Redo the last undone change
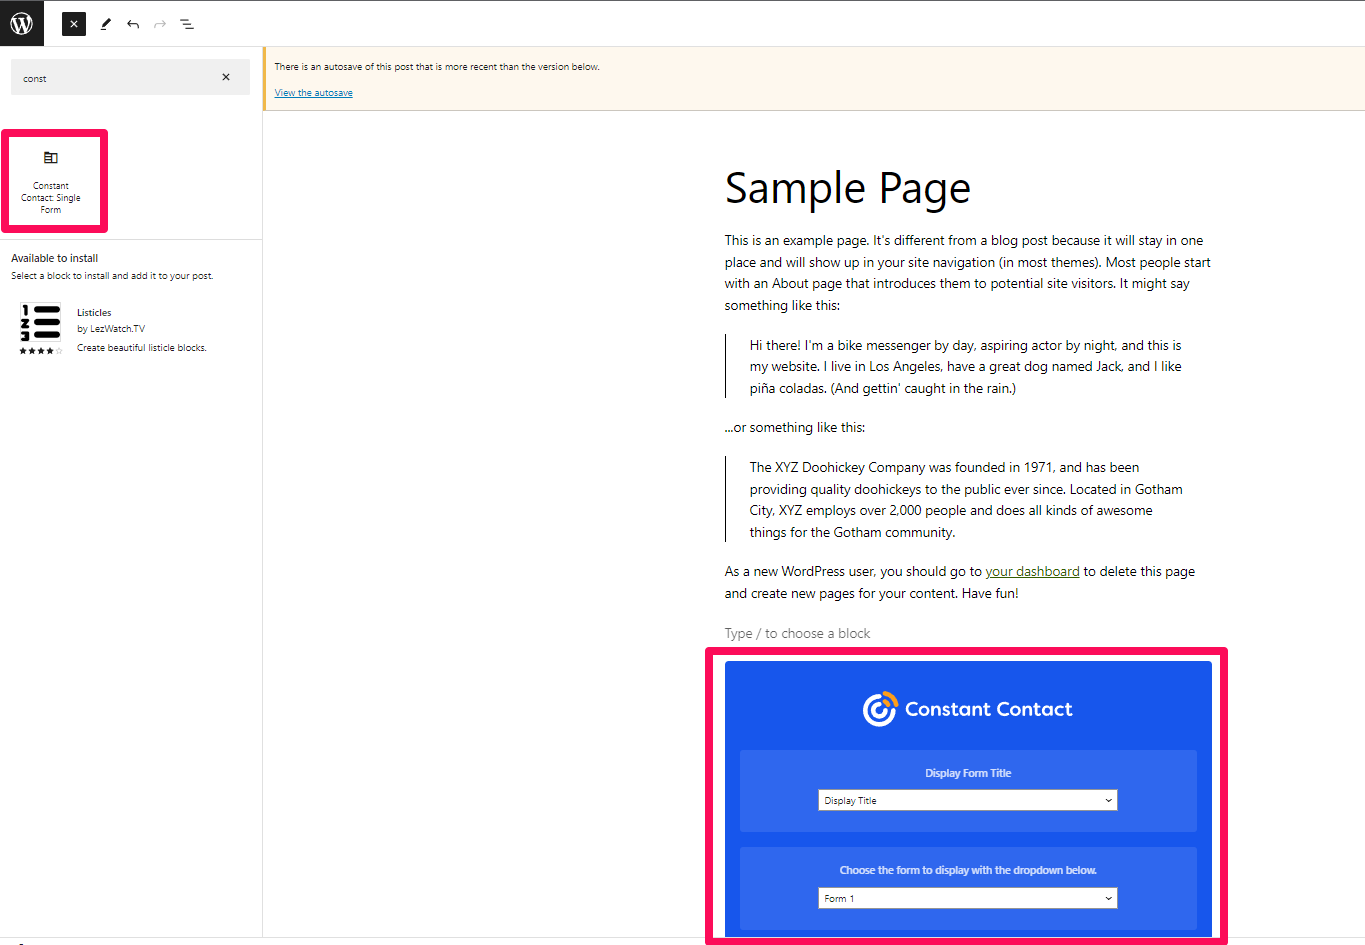 [160, 24]
